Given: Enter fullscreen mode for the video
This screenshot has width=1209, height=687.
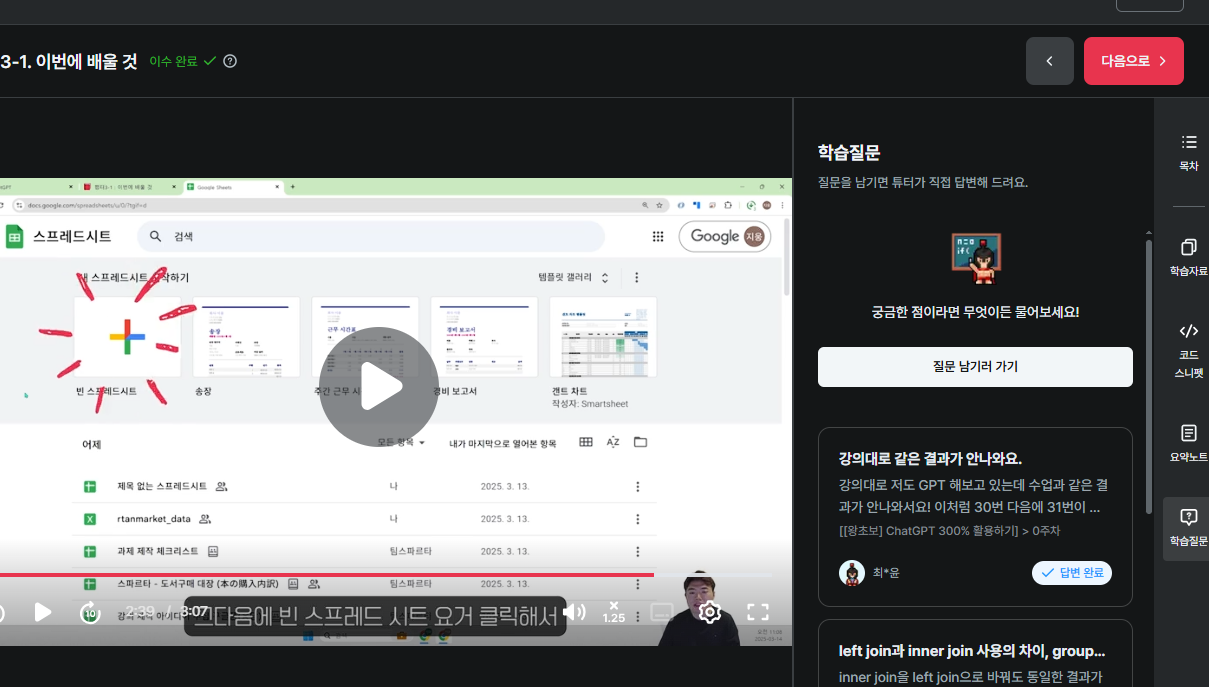Looking at the screenshot, I should click(x=758, y=612).
